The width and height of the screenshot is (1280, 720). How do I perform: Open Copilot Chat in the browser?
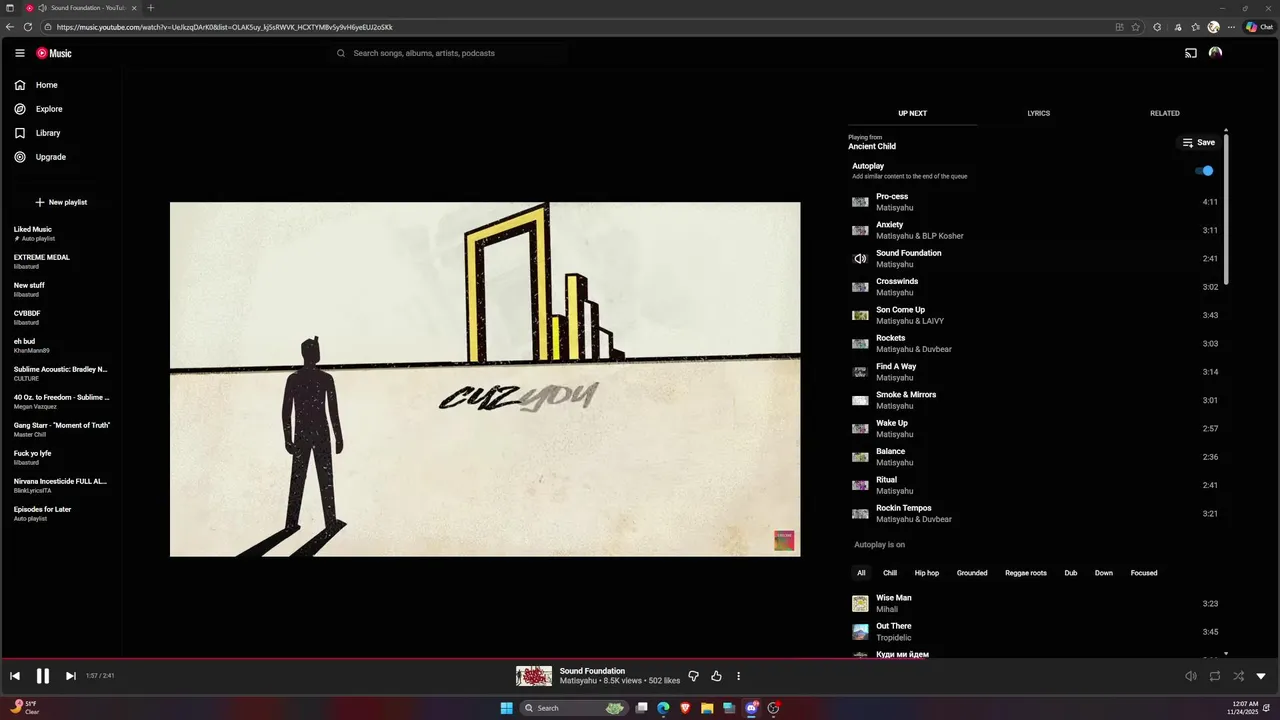point(1259,27)
